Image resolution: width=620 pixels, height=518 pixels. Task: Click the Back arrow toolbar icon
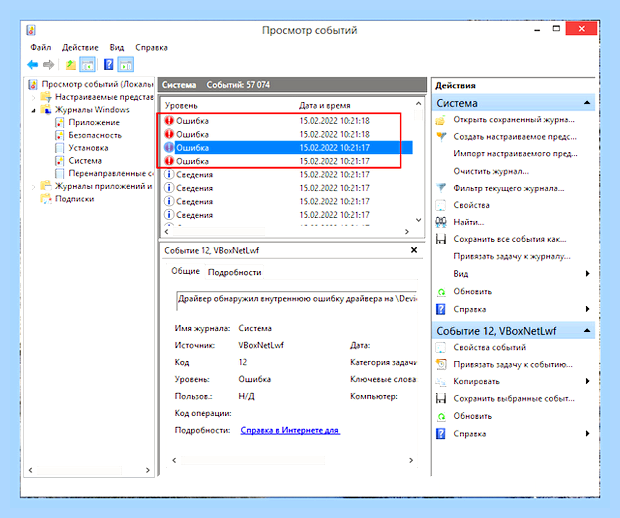(x=32, y=64)
